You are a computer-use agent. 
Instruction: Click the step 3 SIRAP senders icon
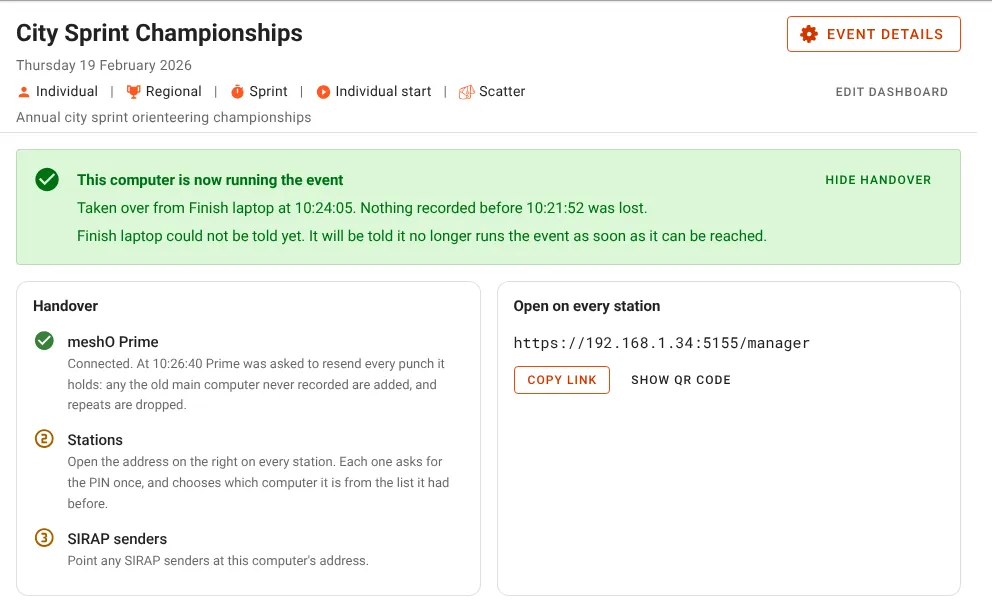click(44, 538)
